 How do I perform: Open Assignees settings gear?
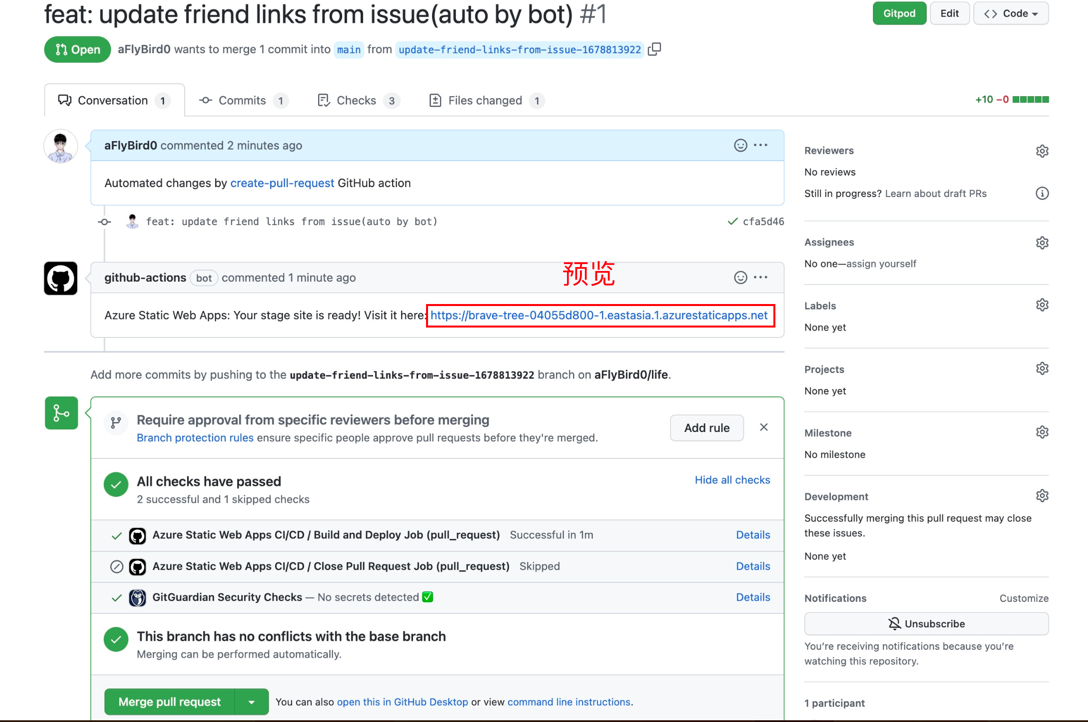click(x=1042, y=243)
